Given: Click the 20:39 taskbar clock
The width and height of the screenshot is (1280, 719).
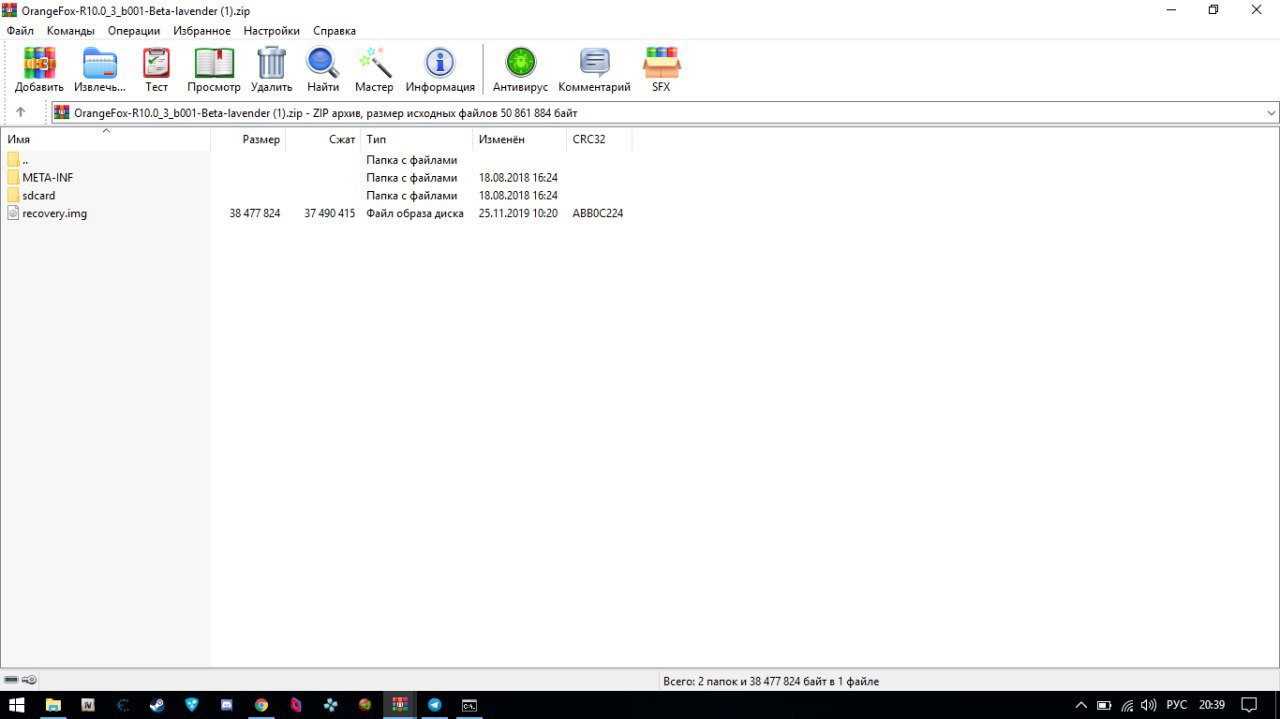Looking at the screenshot, I should point(1211,705).
